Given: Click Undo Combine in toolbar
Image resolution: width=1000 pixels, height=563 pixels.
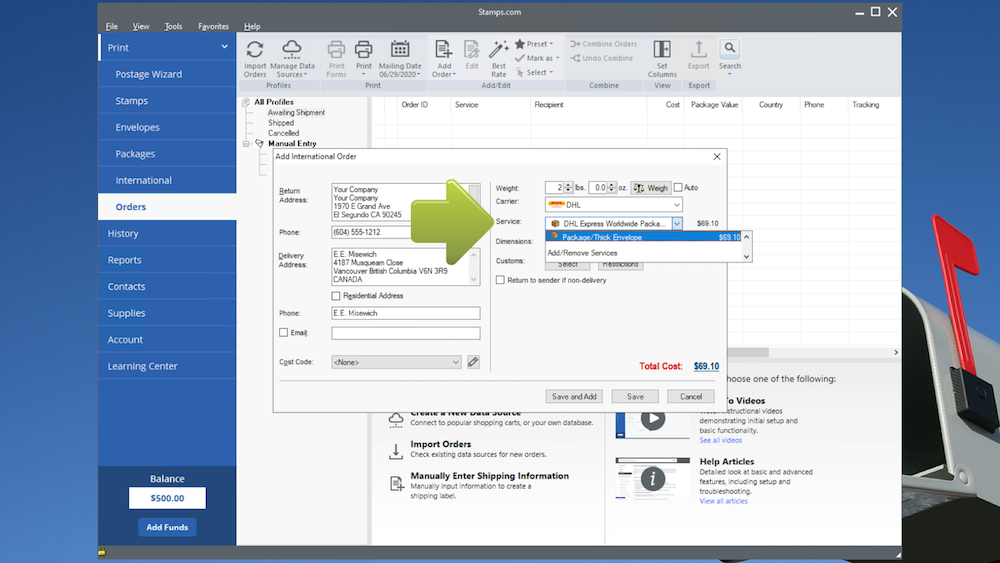Looking at the screenshot, I should (601, 58).
